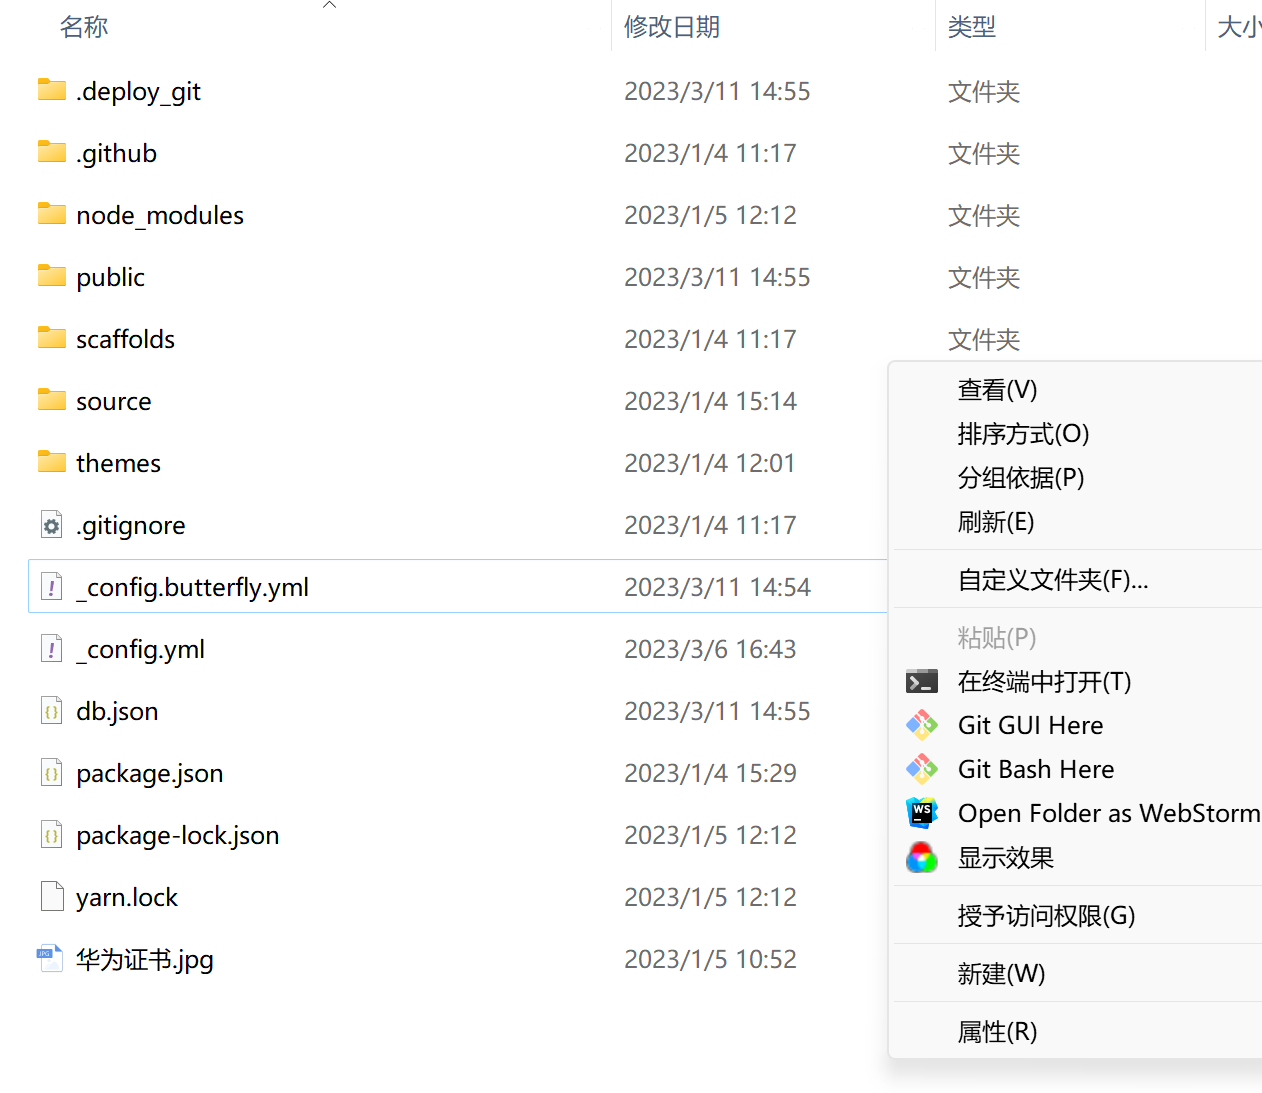Select the package.json file name
1262x1093 pixels.
coord(149,774)
